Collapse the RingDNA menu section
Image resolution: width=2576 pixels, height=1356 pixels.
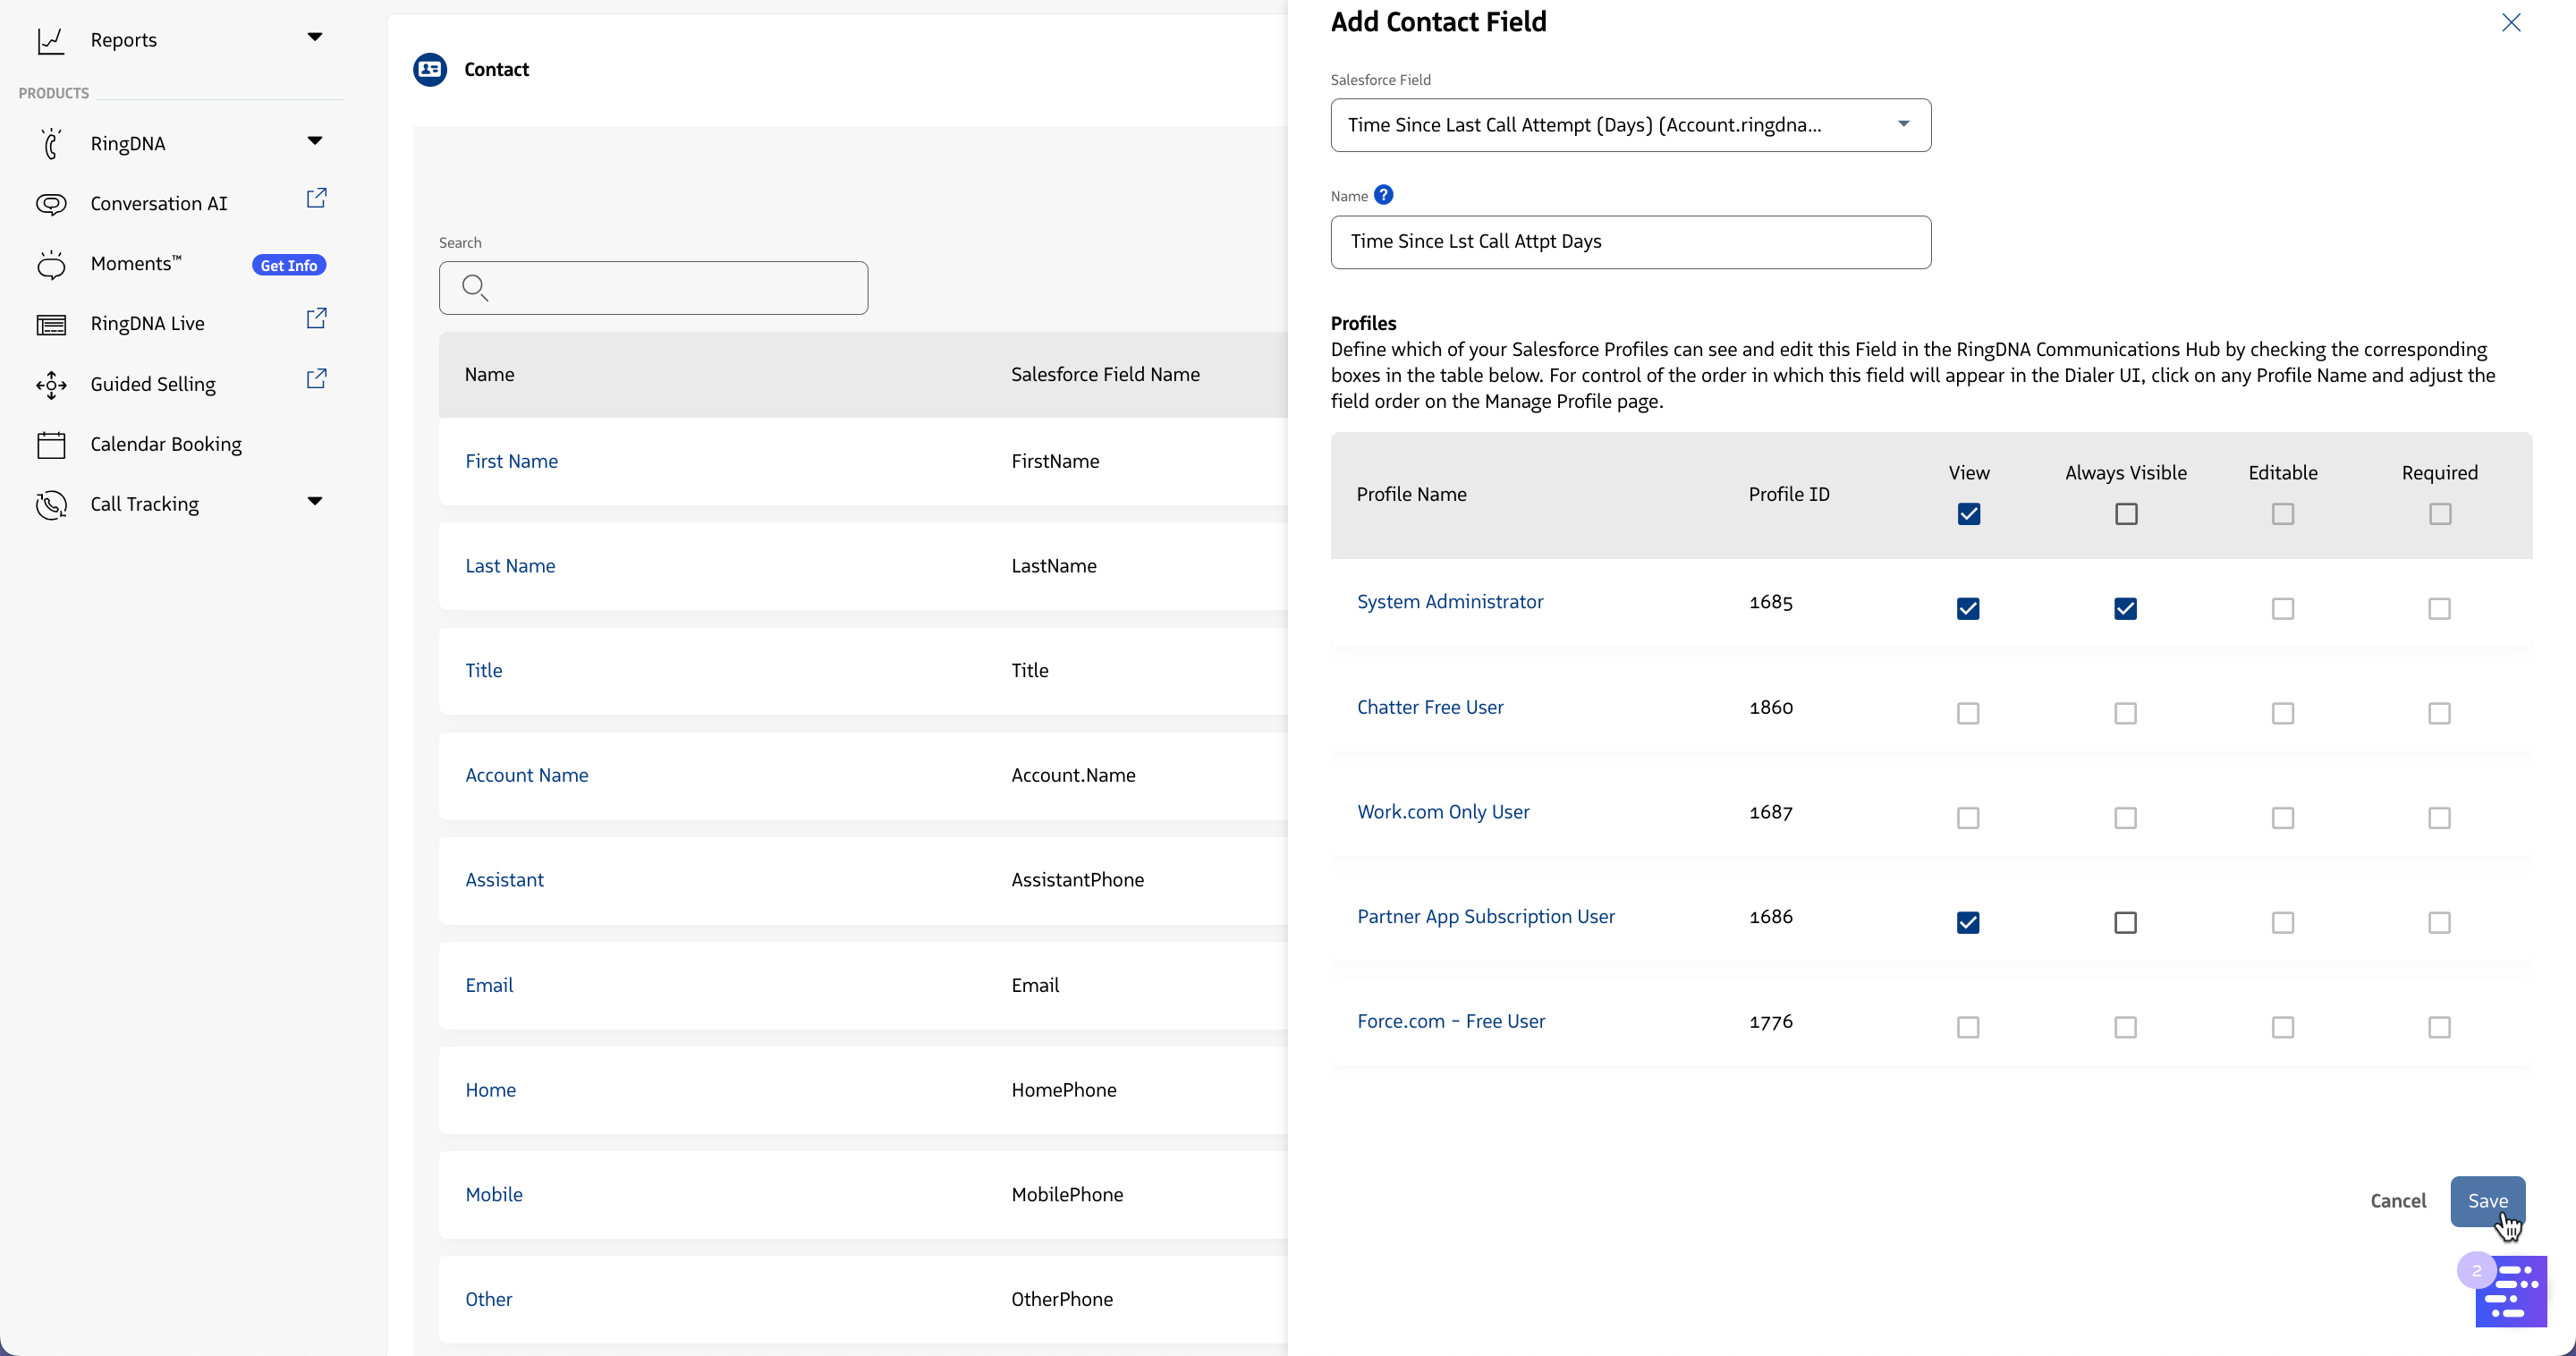click(315, 141)
